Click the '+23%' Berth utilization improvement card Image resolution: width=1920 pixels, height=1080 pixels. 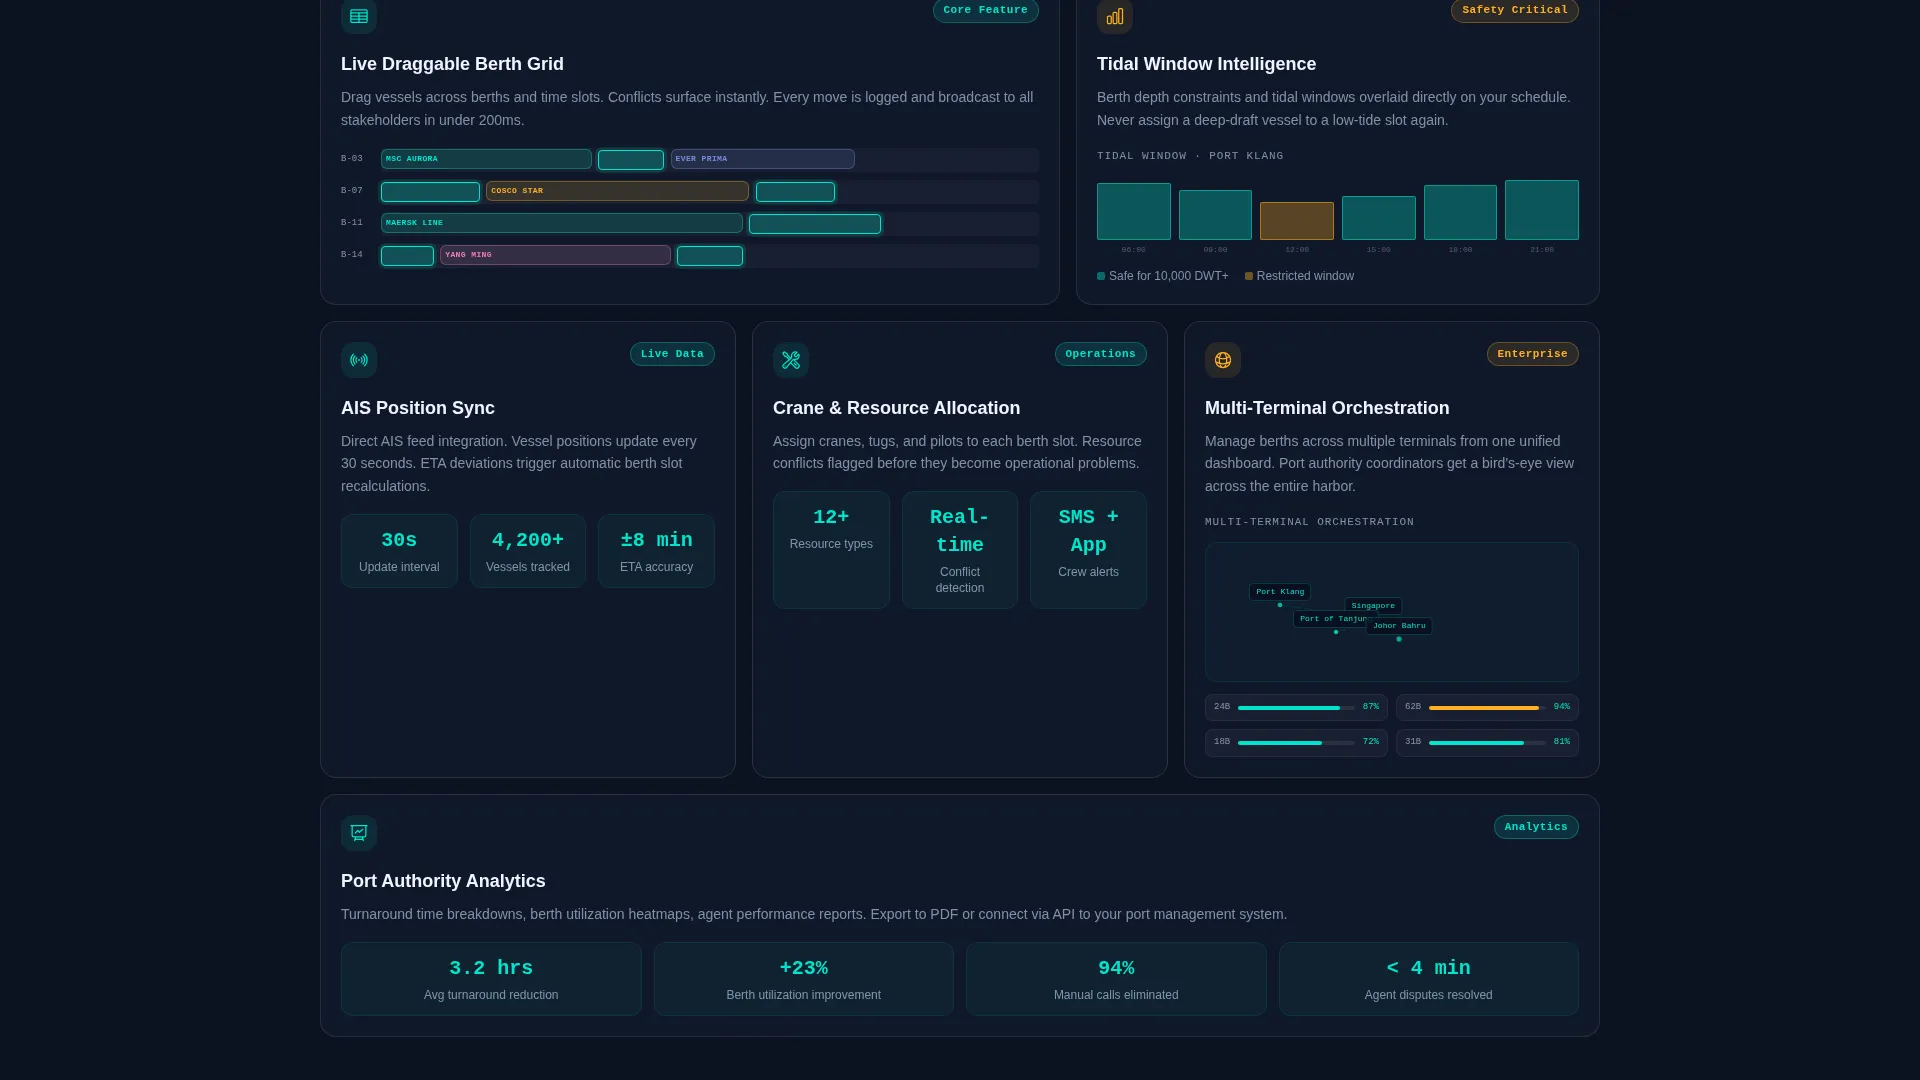point(804,979)
